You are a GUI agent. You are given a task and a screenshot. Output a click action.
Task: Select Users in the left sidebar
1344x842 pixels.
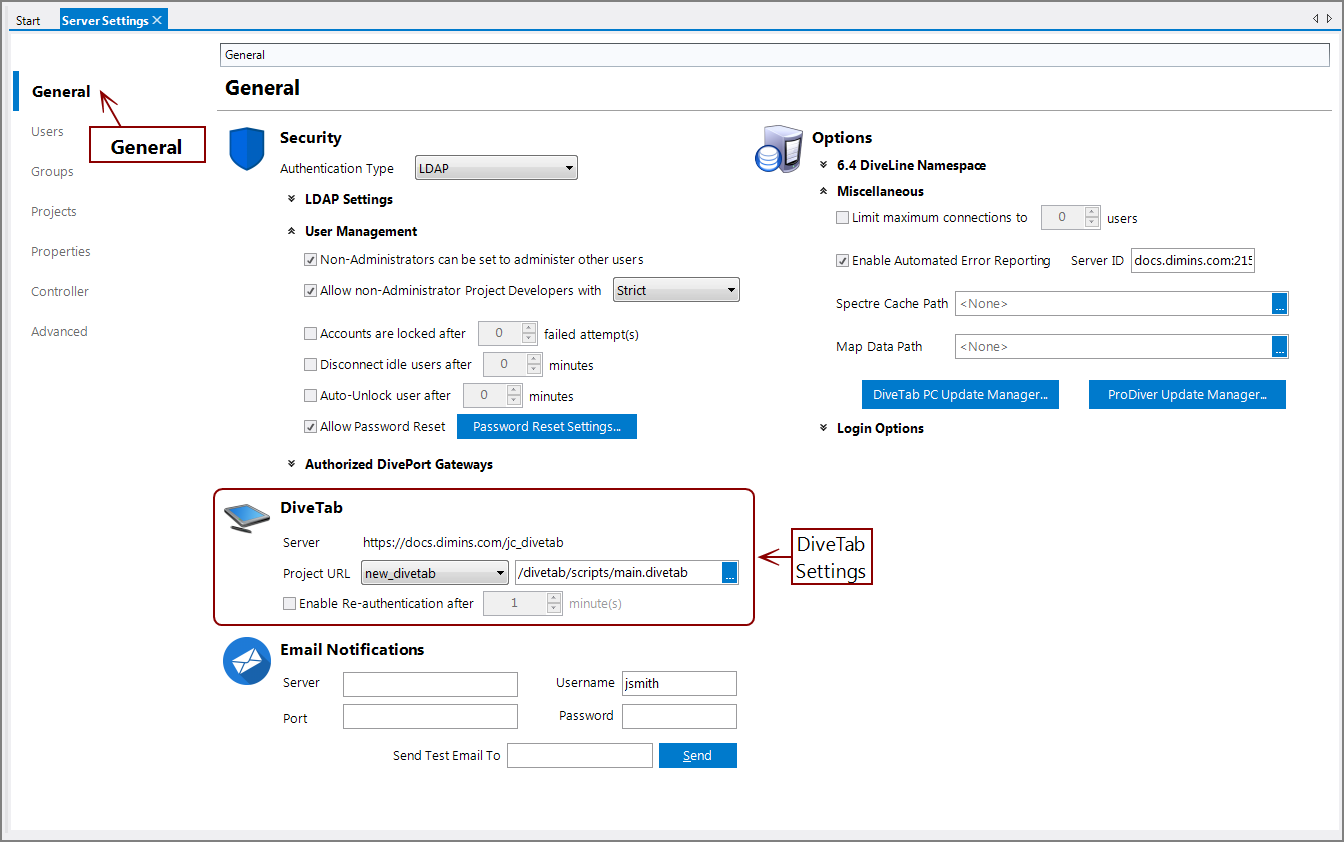47,132
